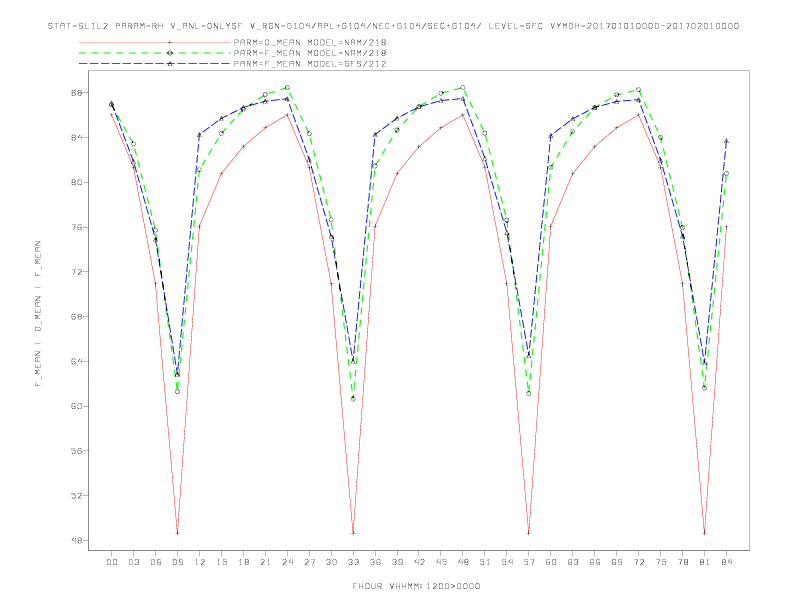Click y-axis tick label 68
Screen dimensions: 792x612
tap(77, 317)
